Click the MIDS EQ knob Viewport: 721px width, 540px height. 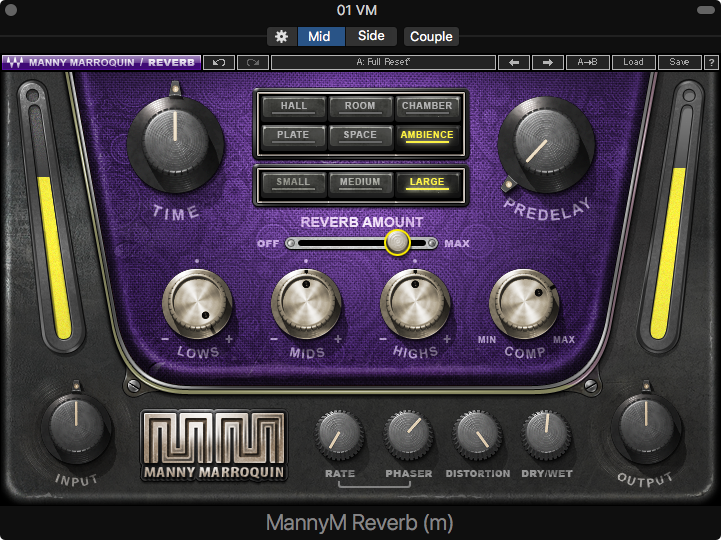(306, 304)
